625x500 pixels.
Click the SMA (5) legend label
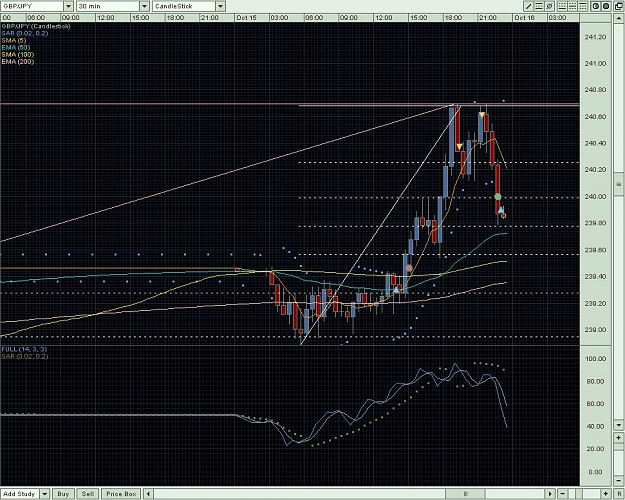[x=14, y=41]
